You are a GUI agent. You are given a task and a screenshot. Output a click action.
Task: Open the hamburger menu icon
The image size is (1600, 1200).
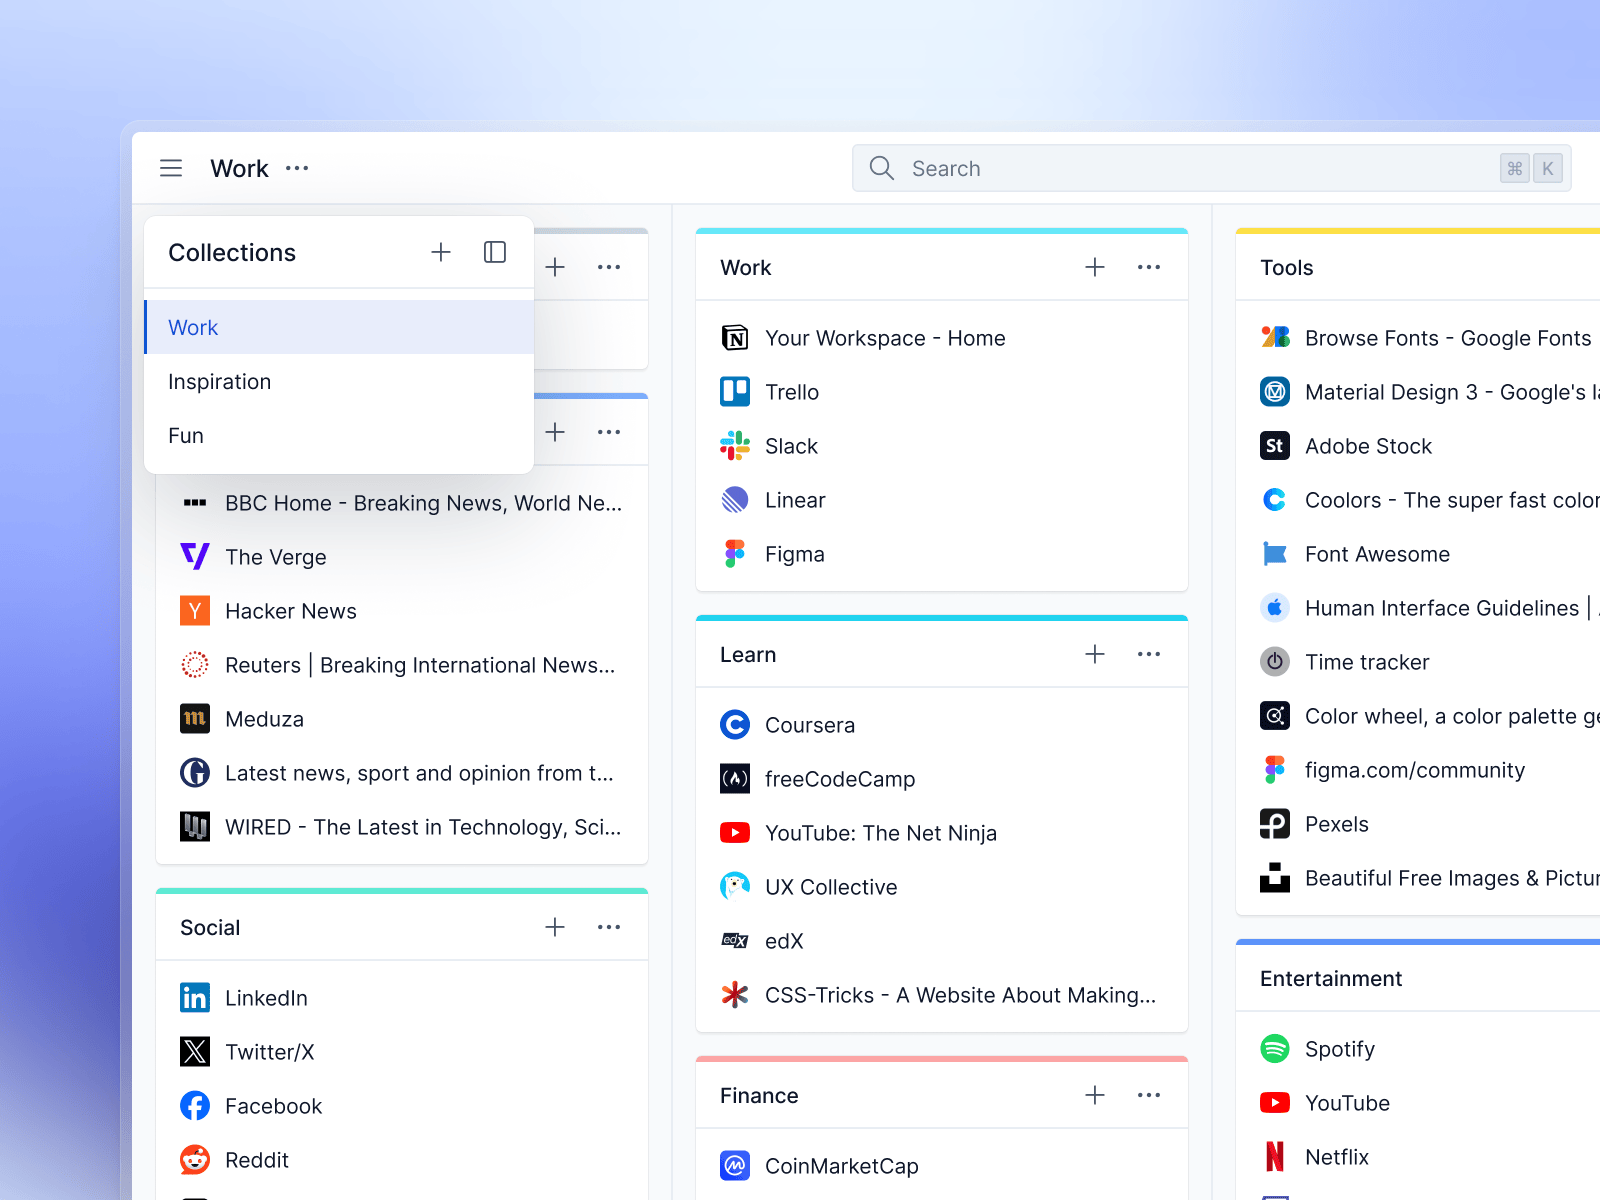coord(171,168)
